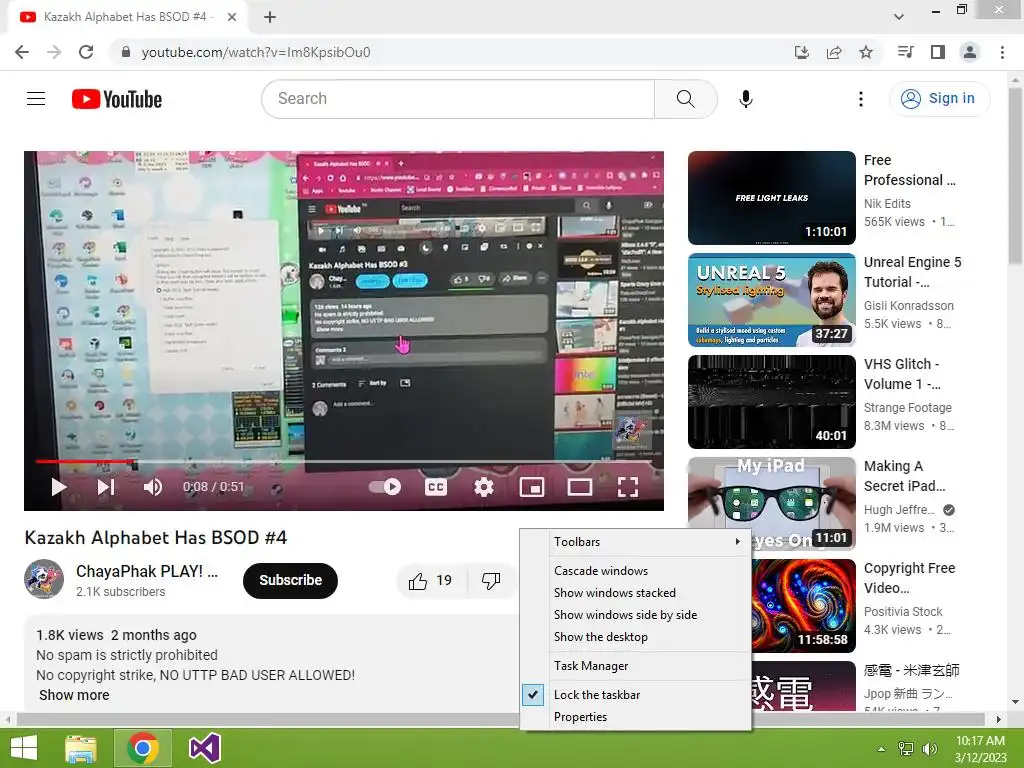Viewport: 1024px width, 768px height.
Task: Show hidden system tray icons
Action: point(881,749)
